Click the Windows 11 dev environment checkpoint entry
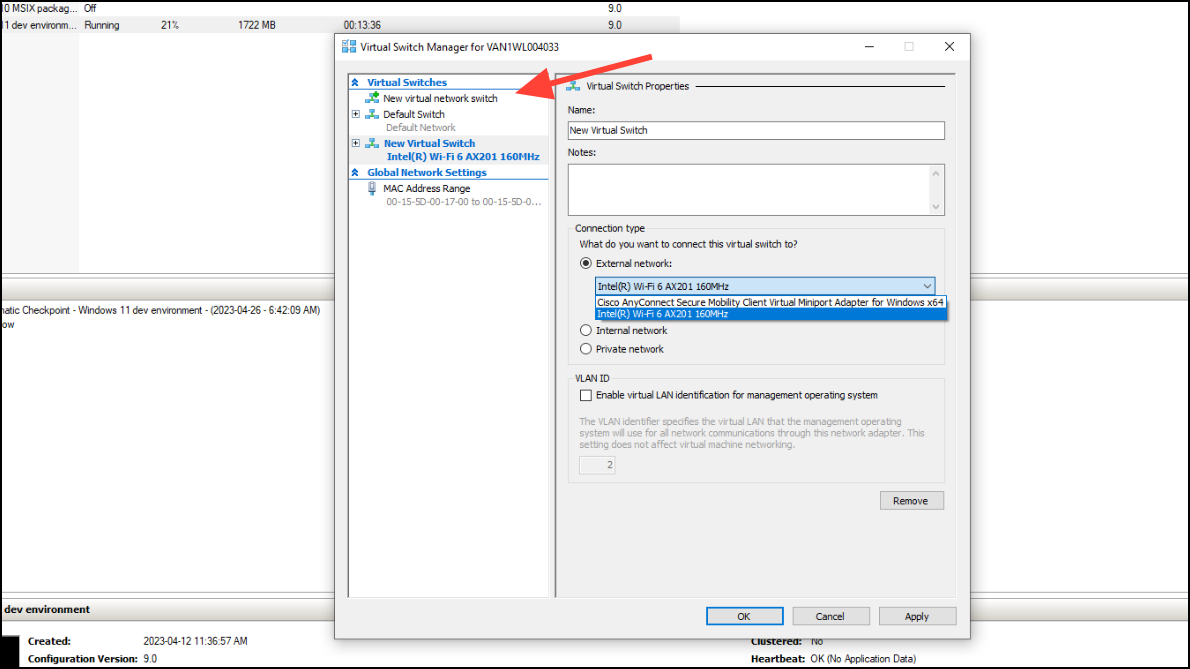This screenshot has width=1190, height=669. coord(160,310)
